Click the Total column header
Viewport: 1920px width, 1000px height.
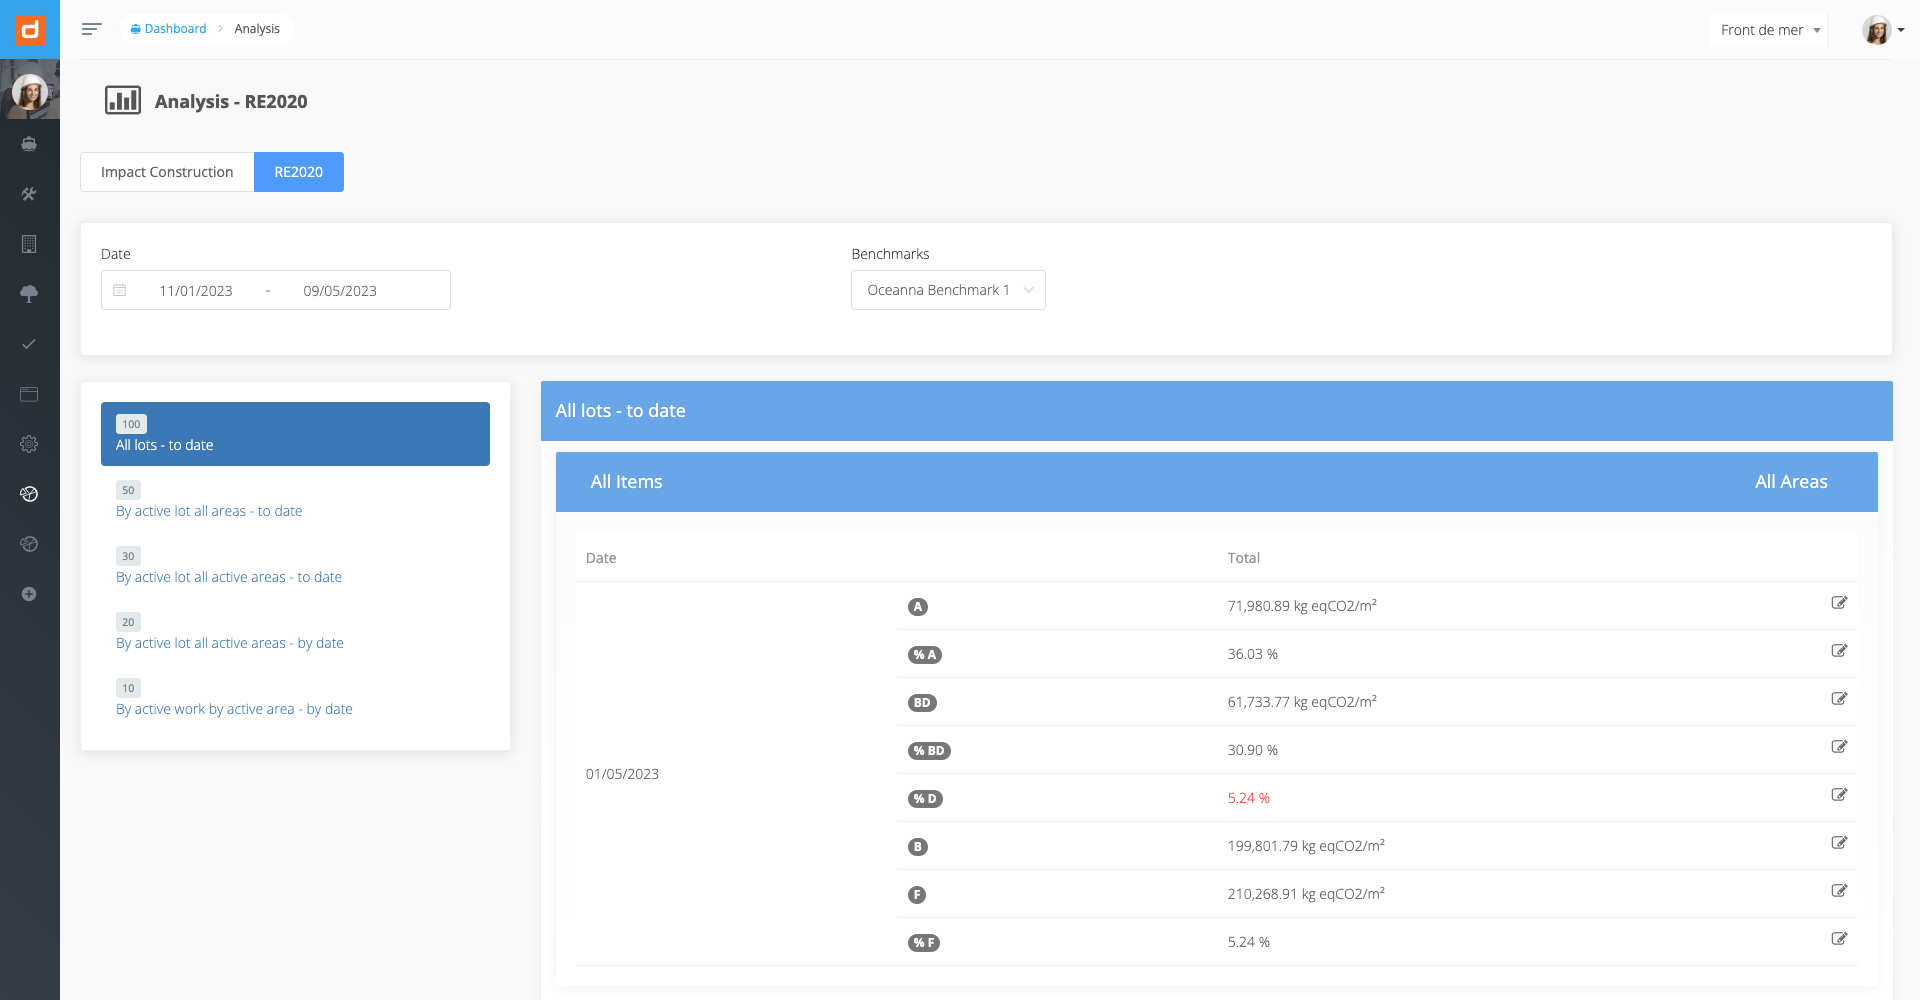[x=1243, y=558]
